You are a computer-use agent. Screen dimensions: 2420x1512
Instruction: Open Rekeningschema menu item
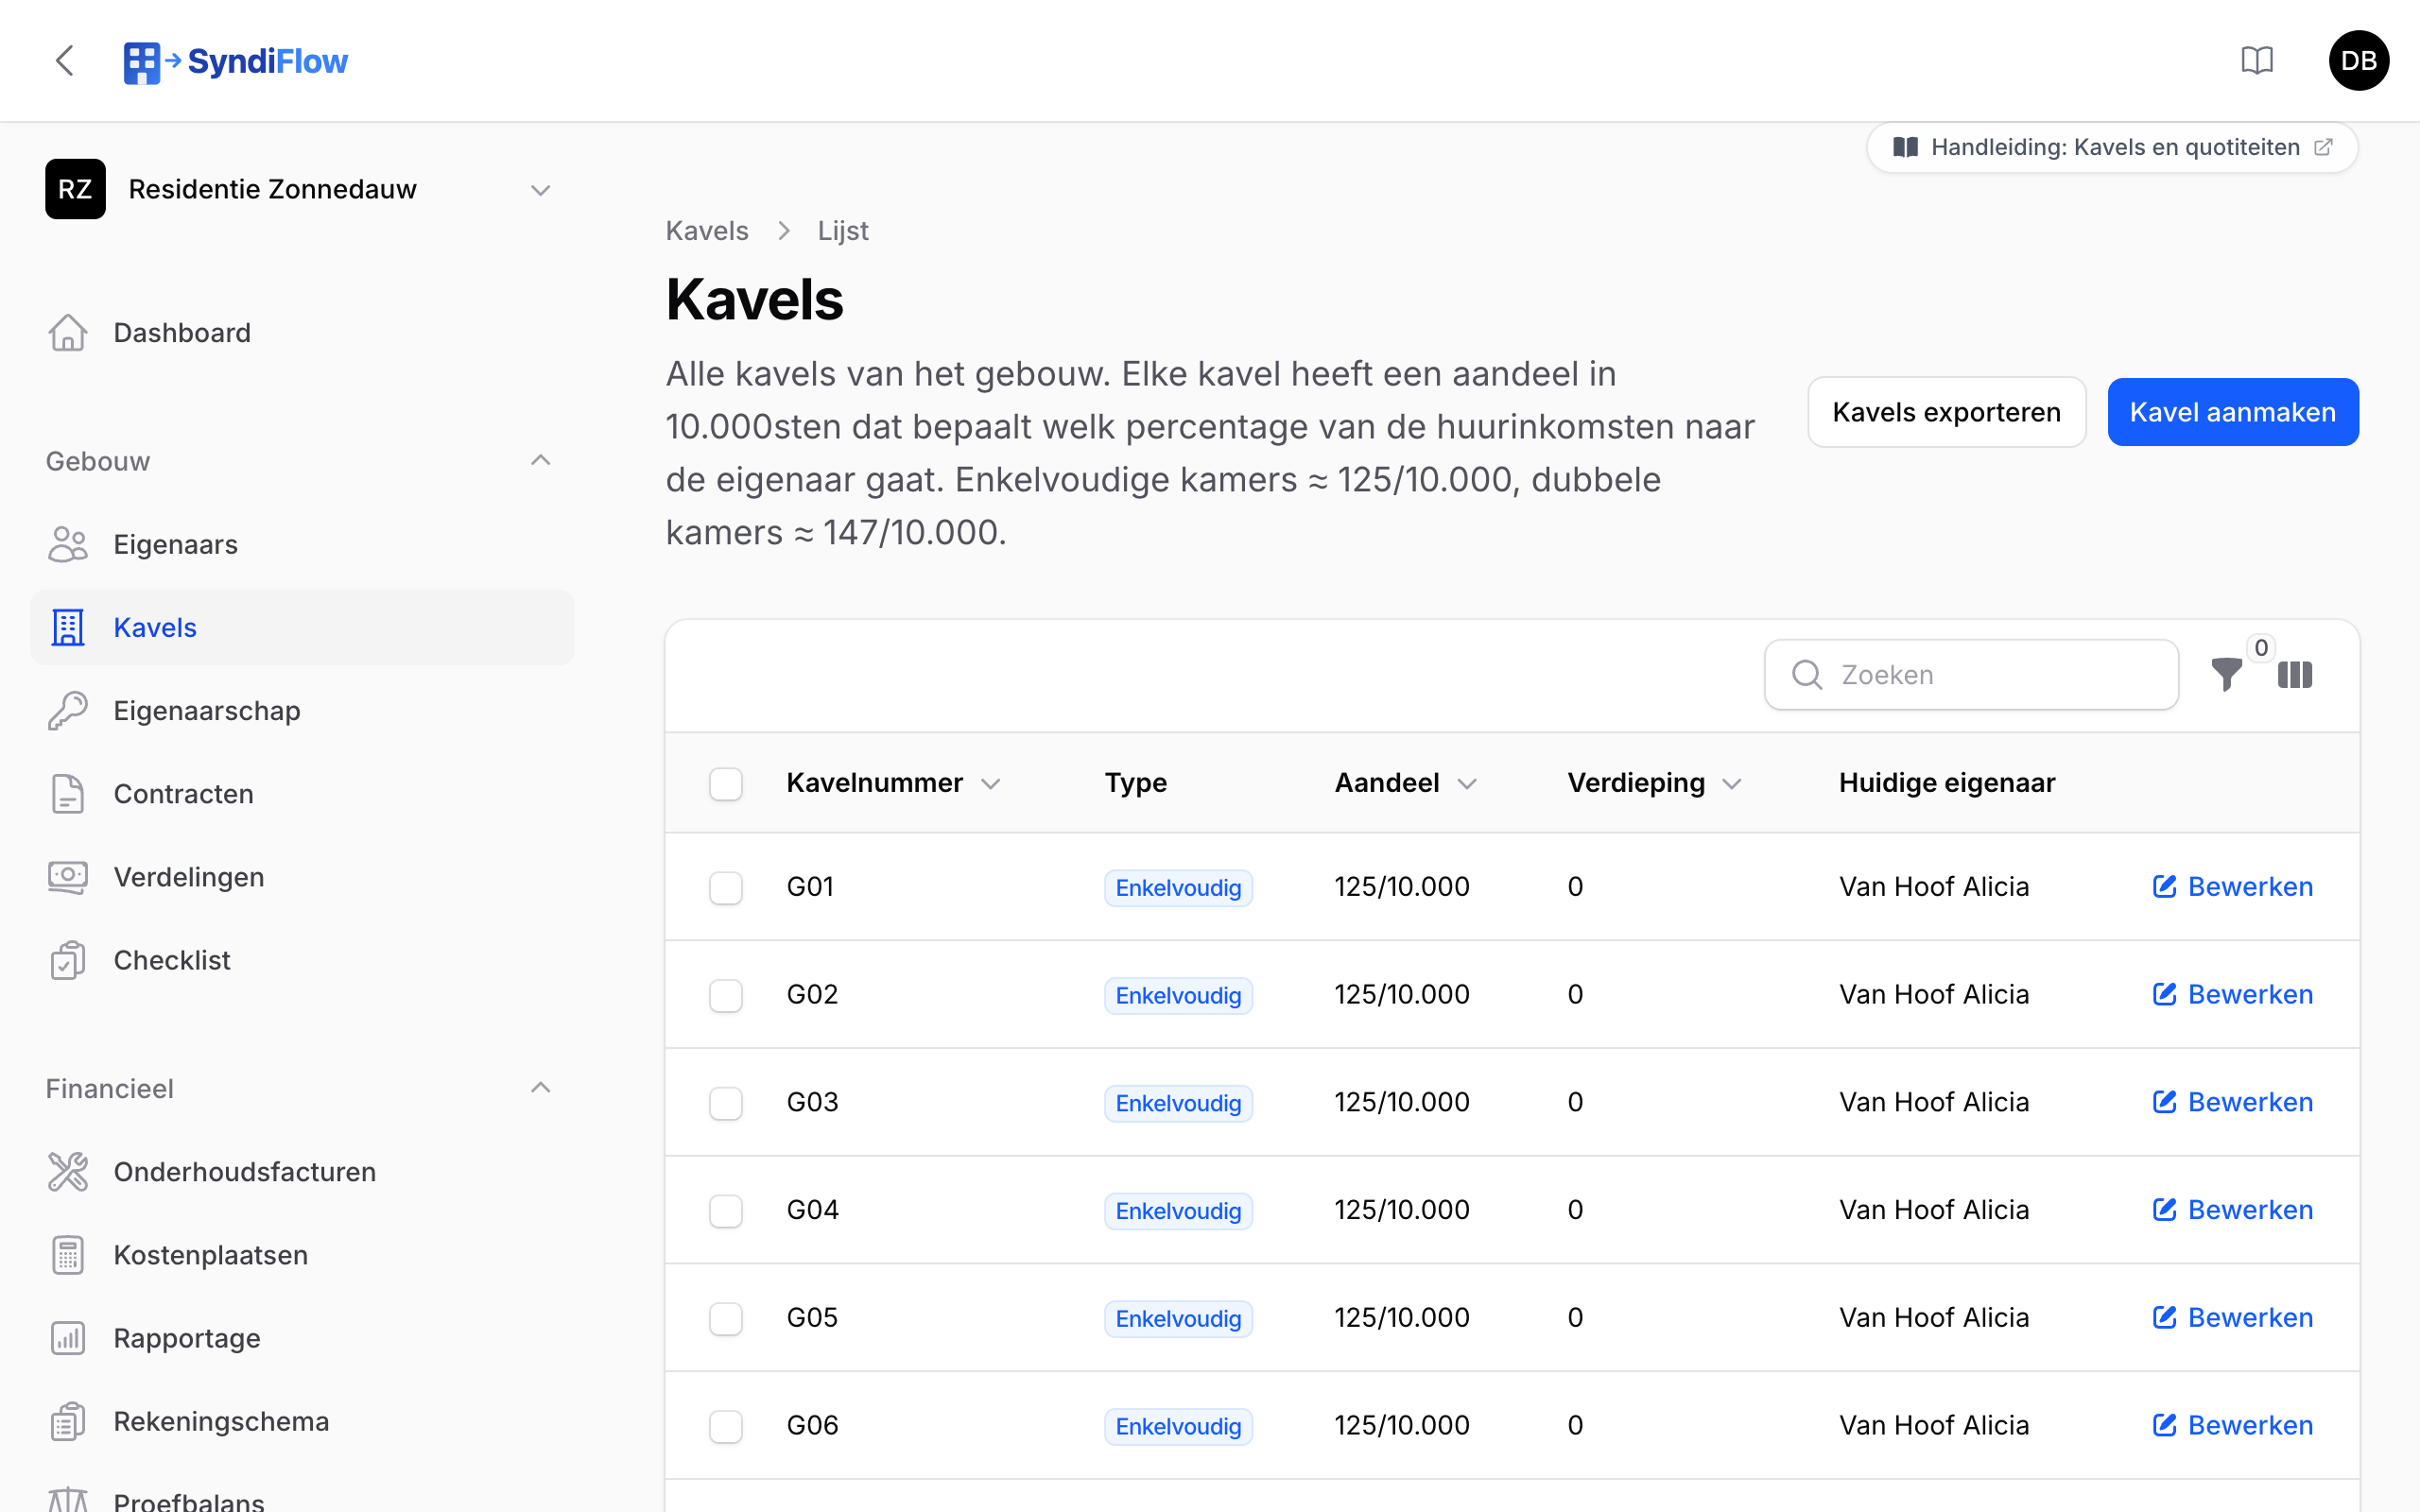point(302,1421)
